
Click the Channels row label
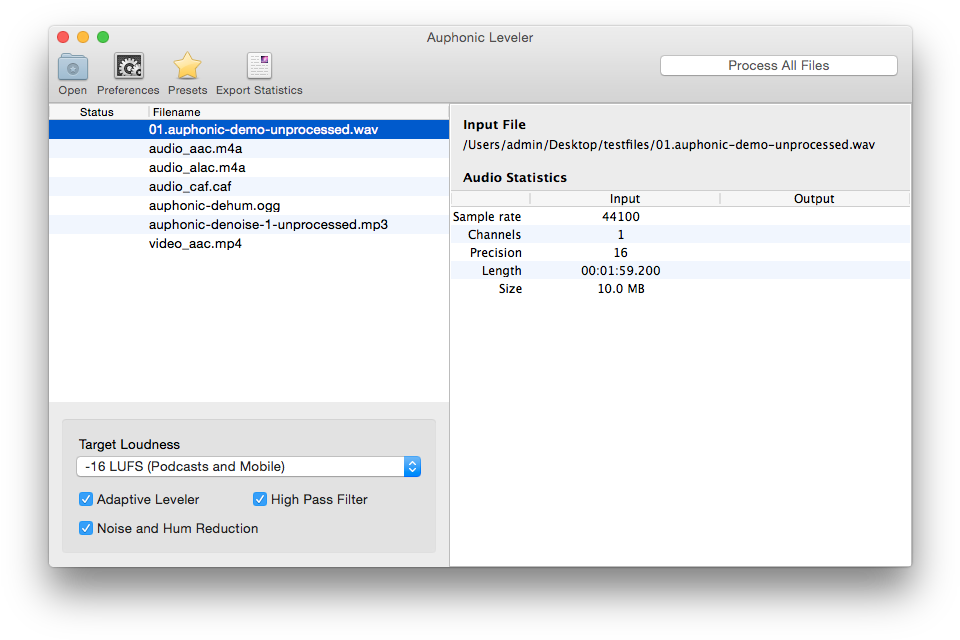pos(495,235)
